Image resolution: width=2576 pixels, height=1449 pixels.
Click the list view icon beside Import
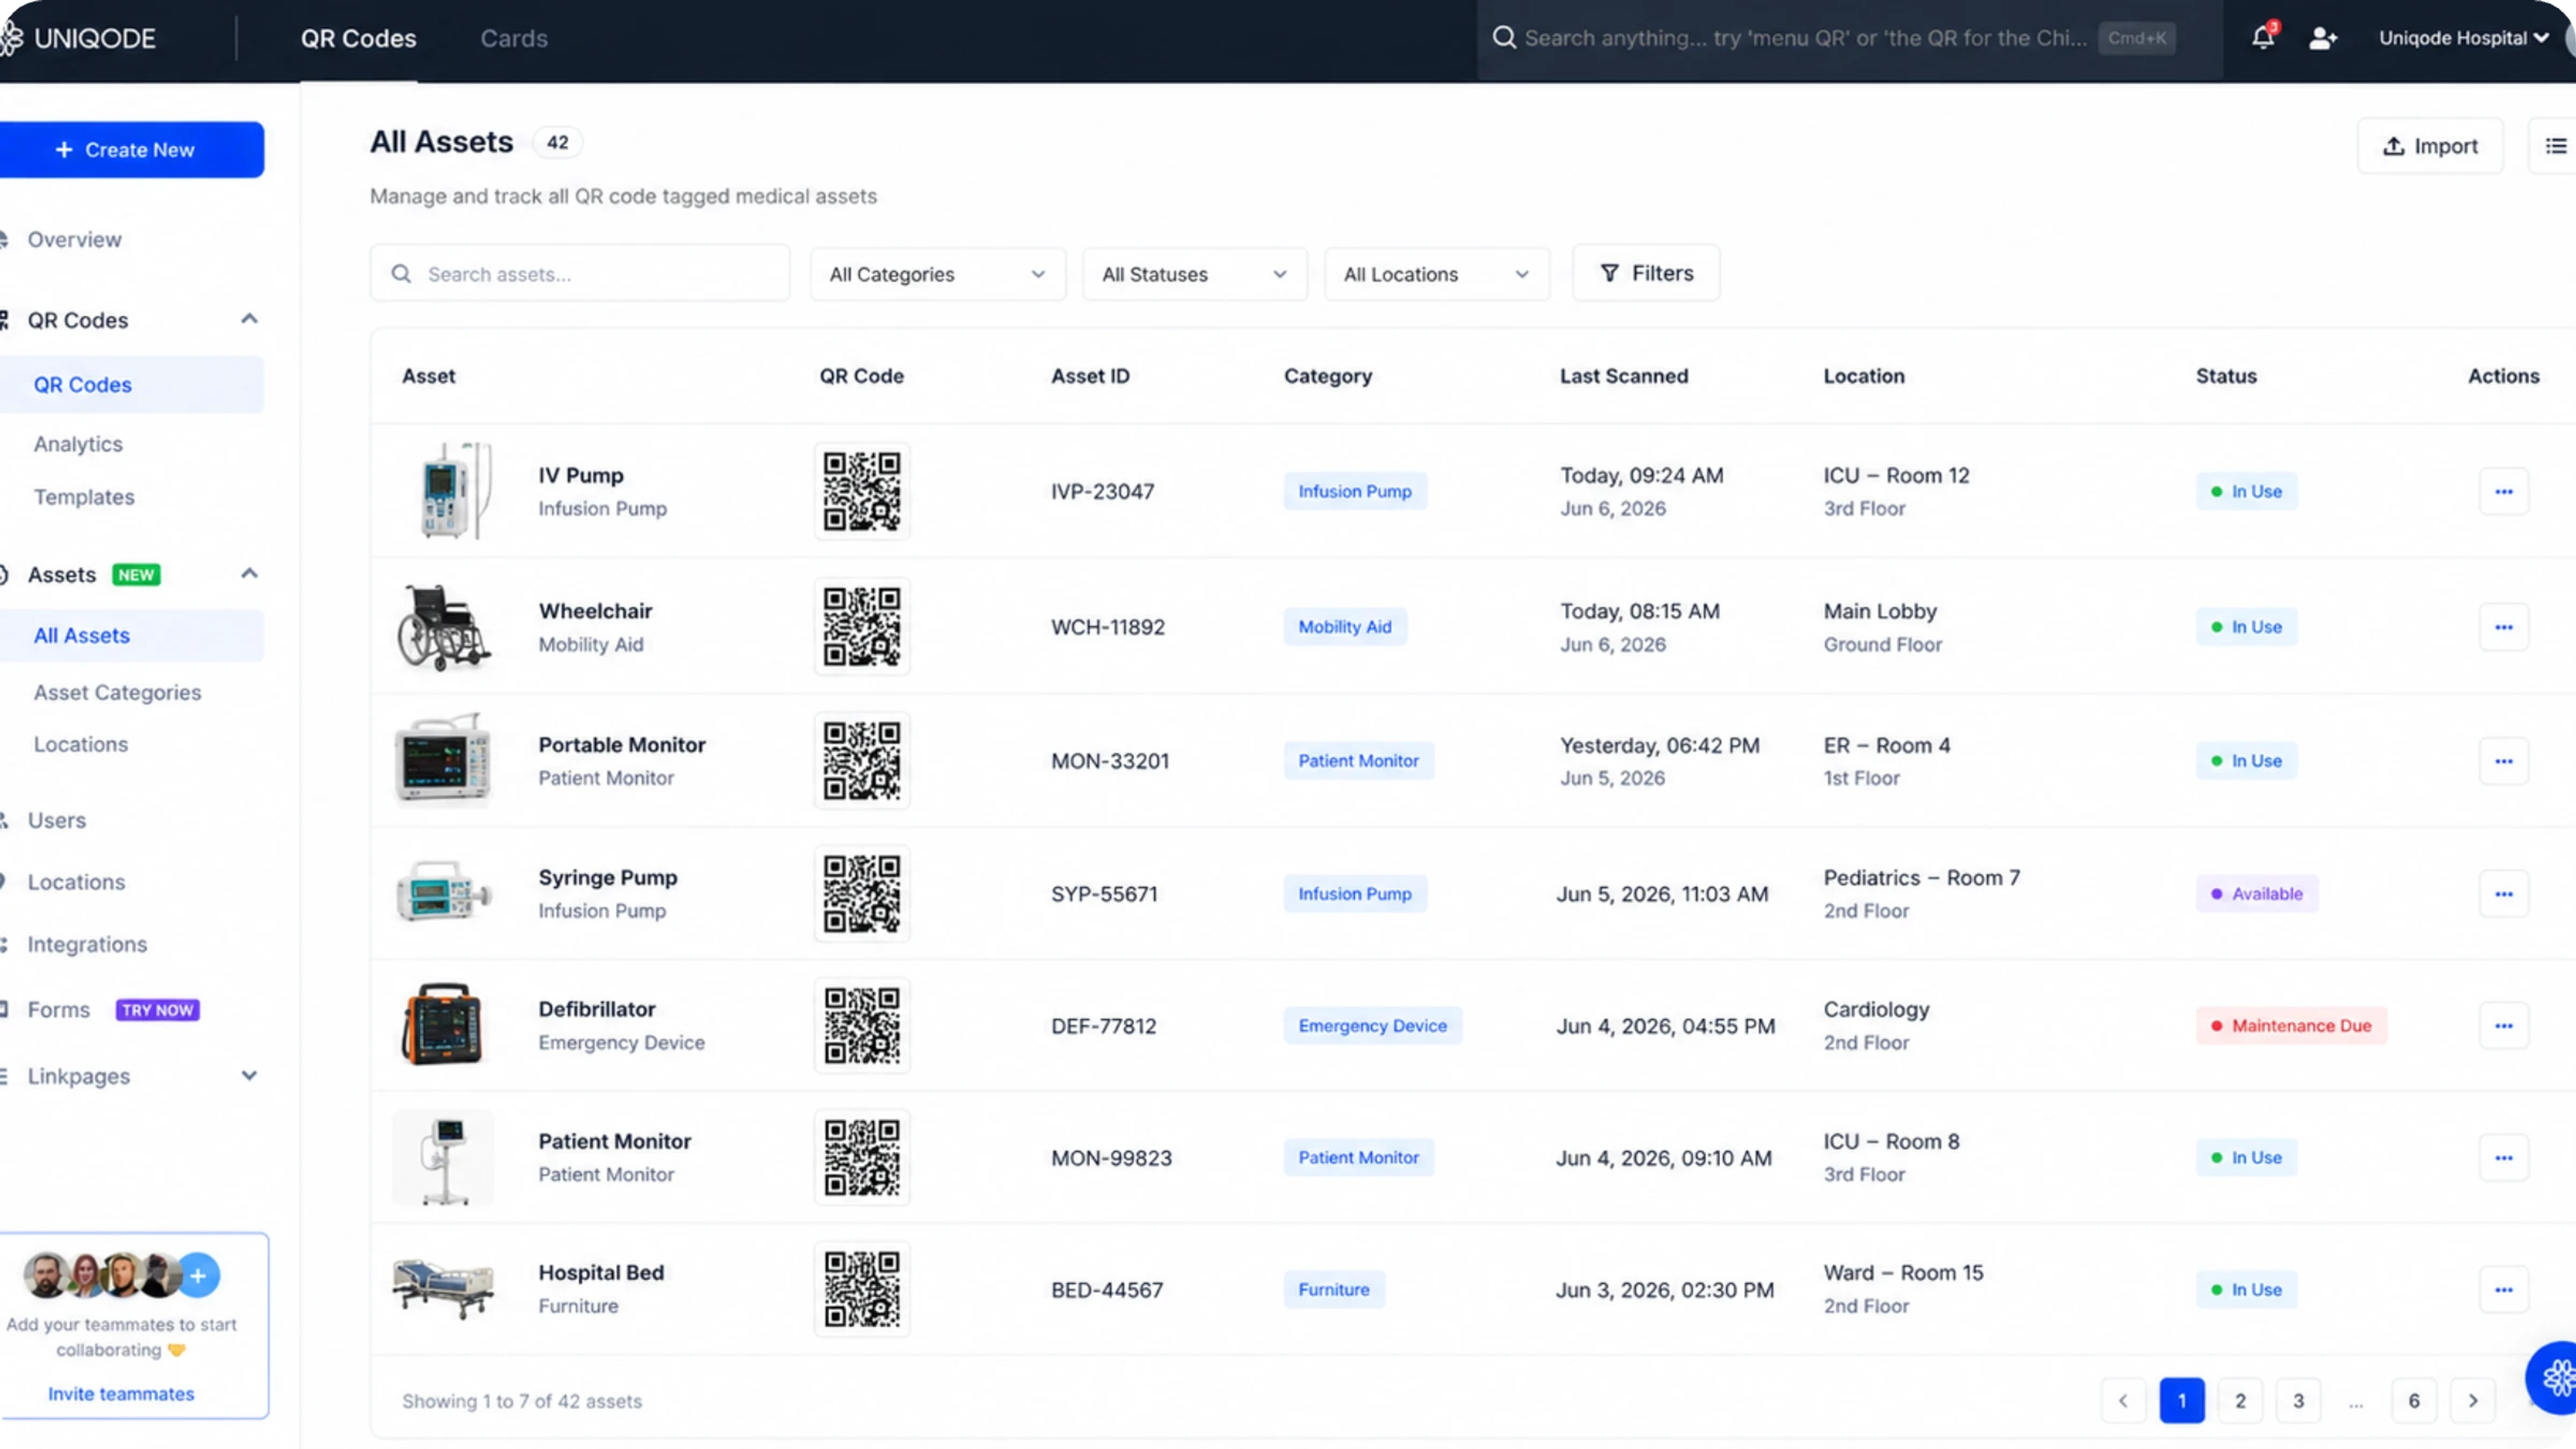click(x=2555, y=146)
